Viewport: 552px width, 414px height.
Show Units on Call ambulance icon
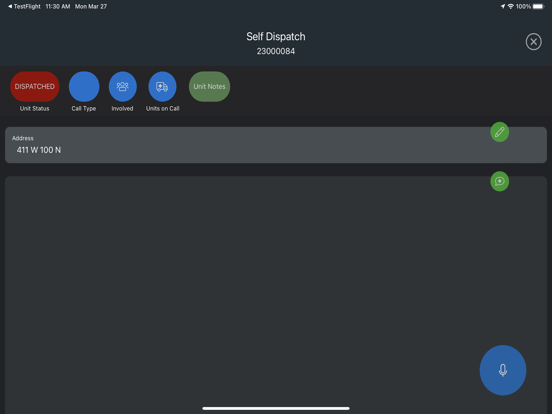point(162,87)
